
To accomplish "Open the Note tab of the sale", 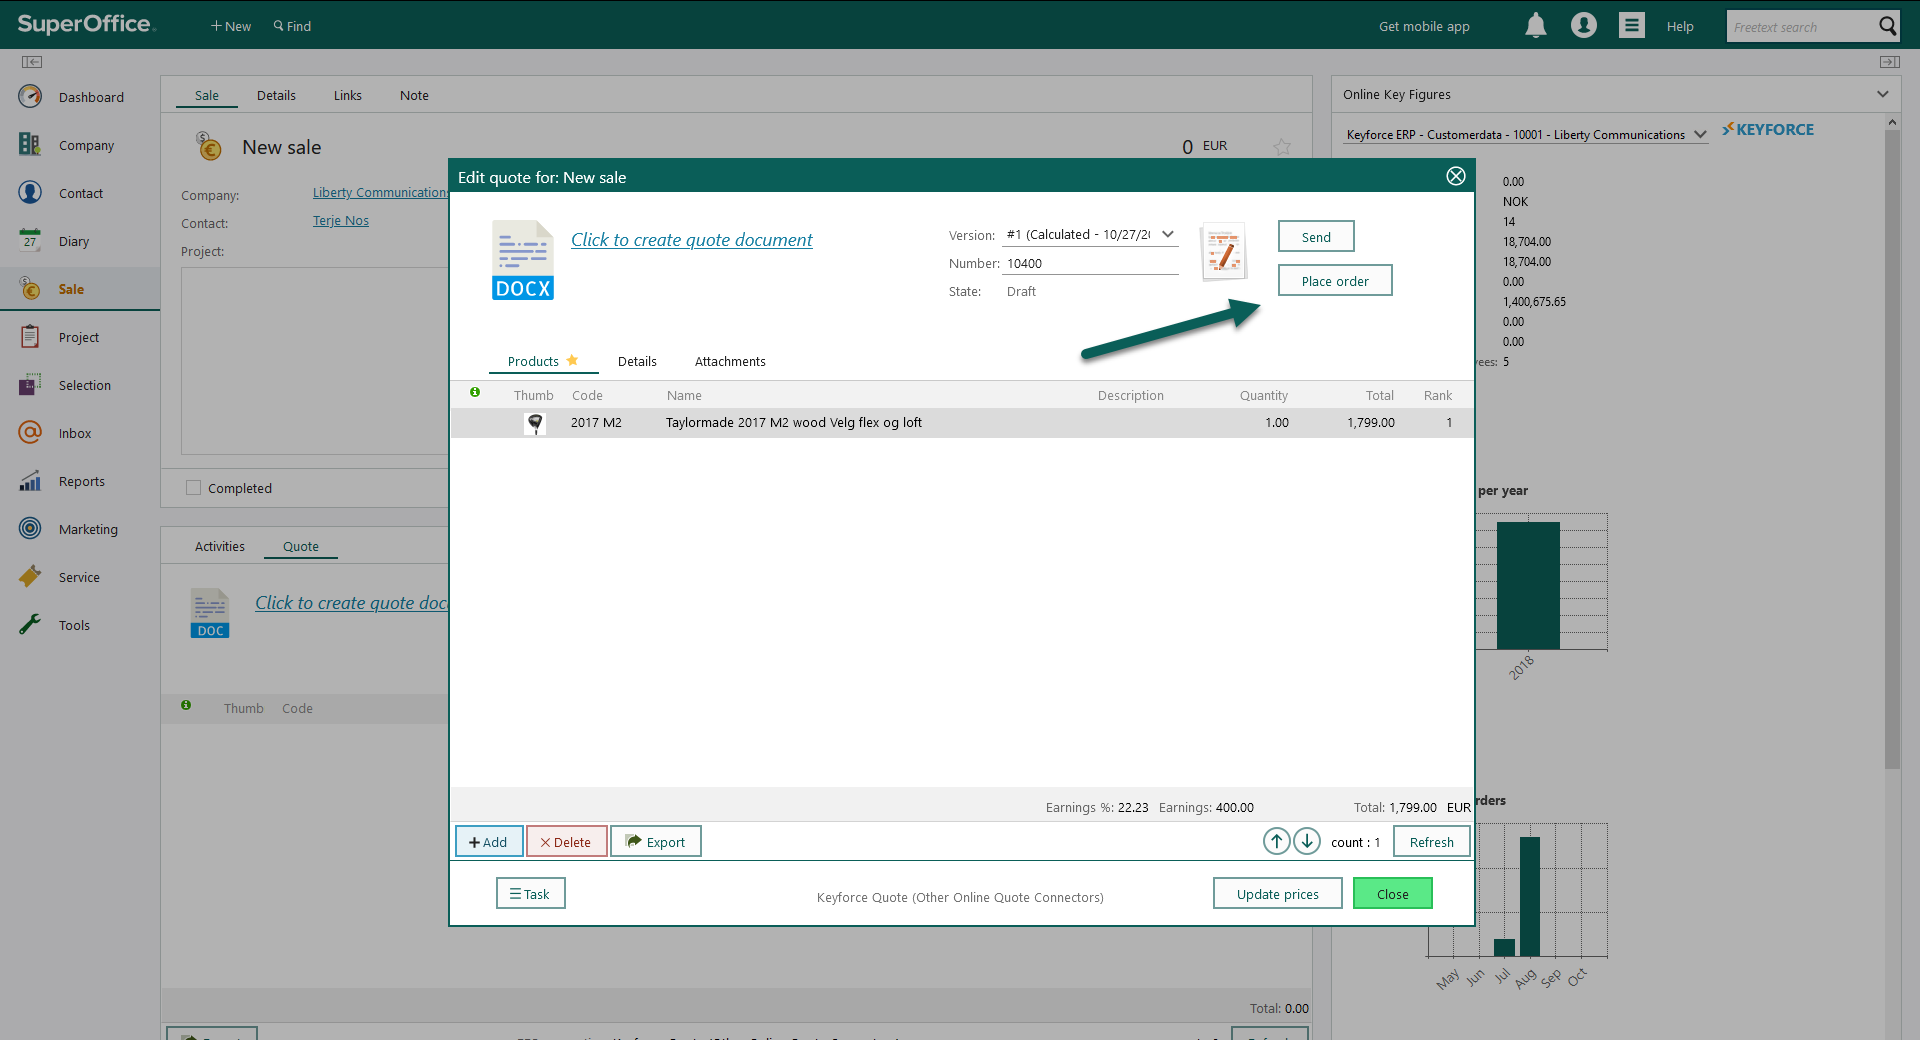I will [414, 95].
